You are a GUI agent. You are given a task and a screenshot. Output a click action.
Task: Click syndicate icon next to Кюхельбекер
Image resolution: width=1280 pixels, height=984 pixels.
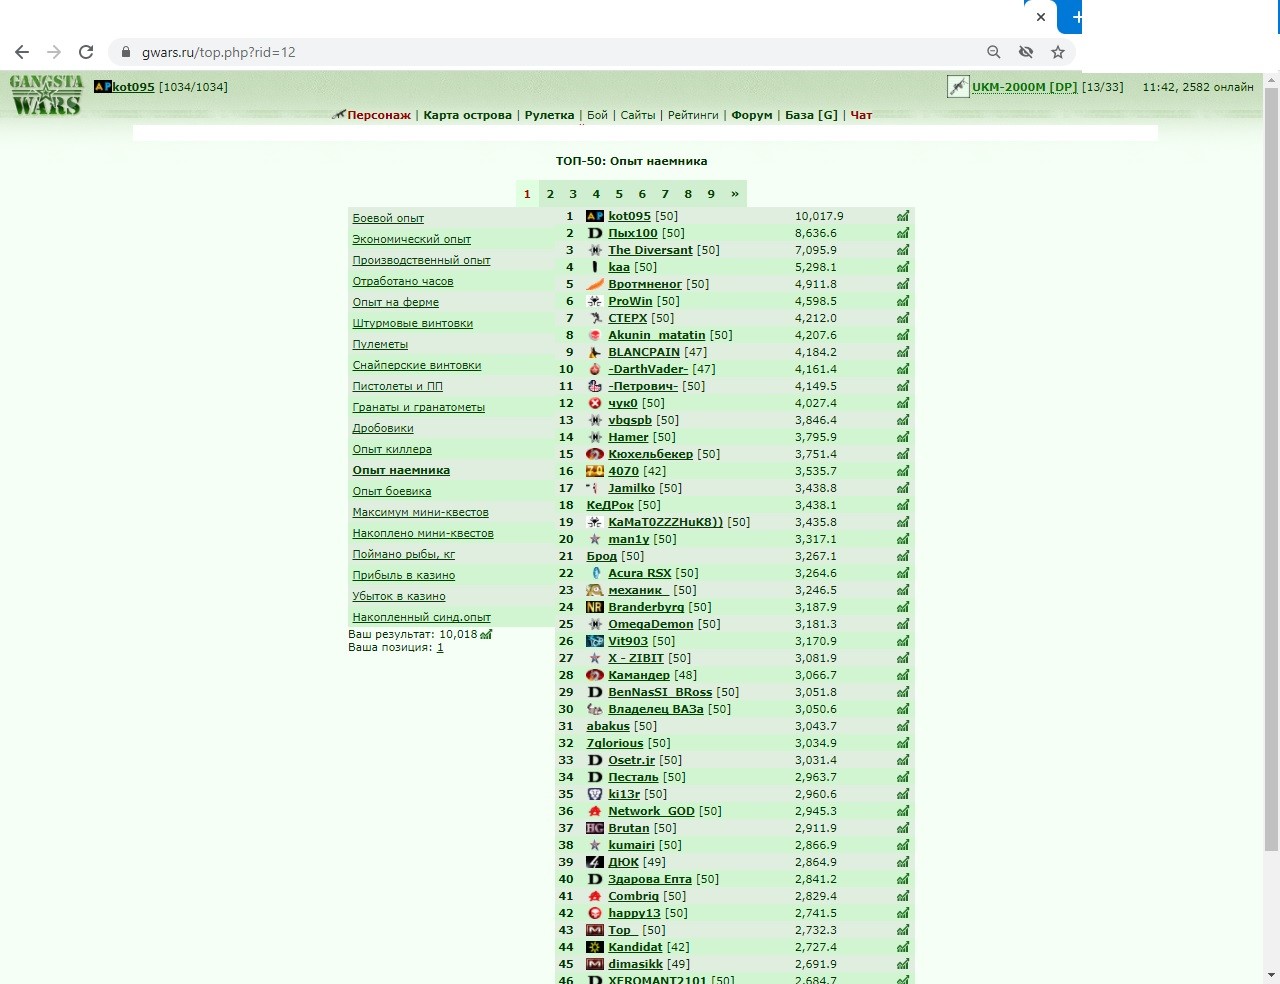click(595, 454)
